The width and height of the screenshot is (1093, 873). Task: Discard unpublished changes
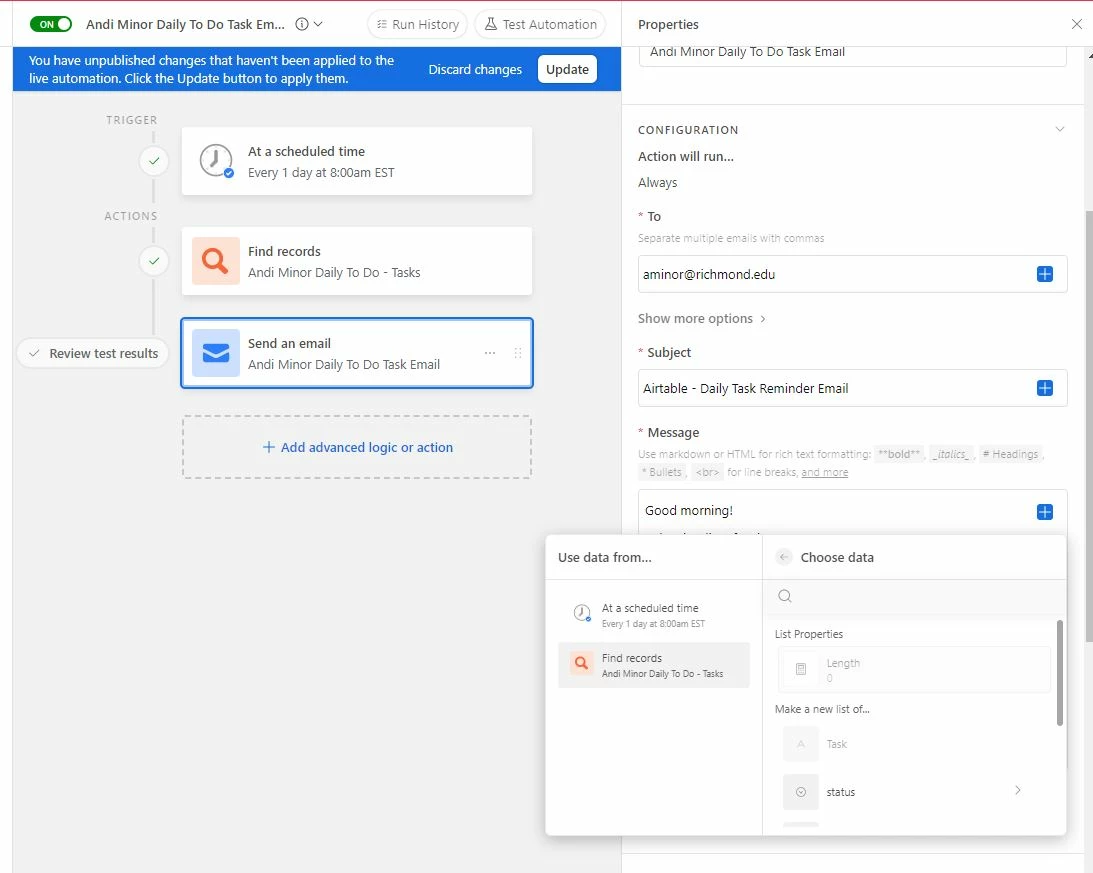point(475,70)
